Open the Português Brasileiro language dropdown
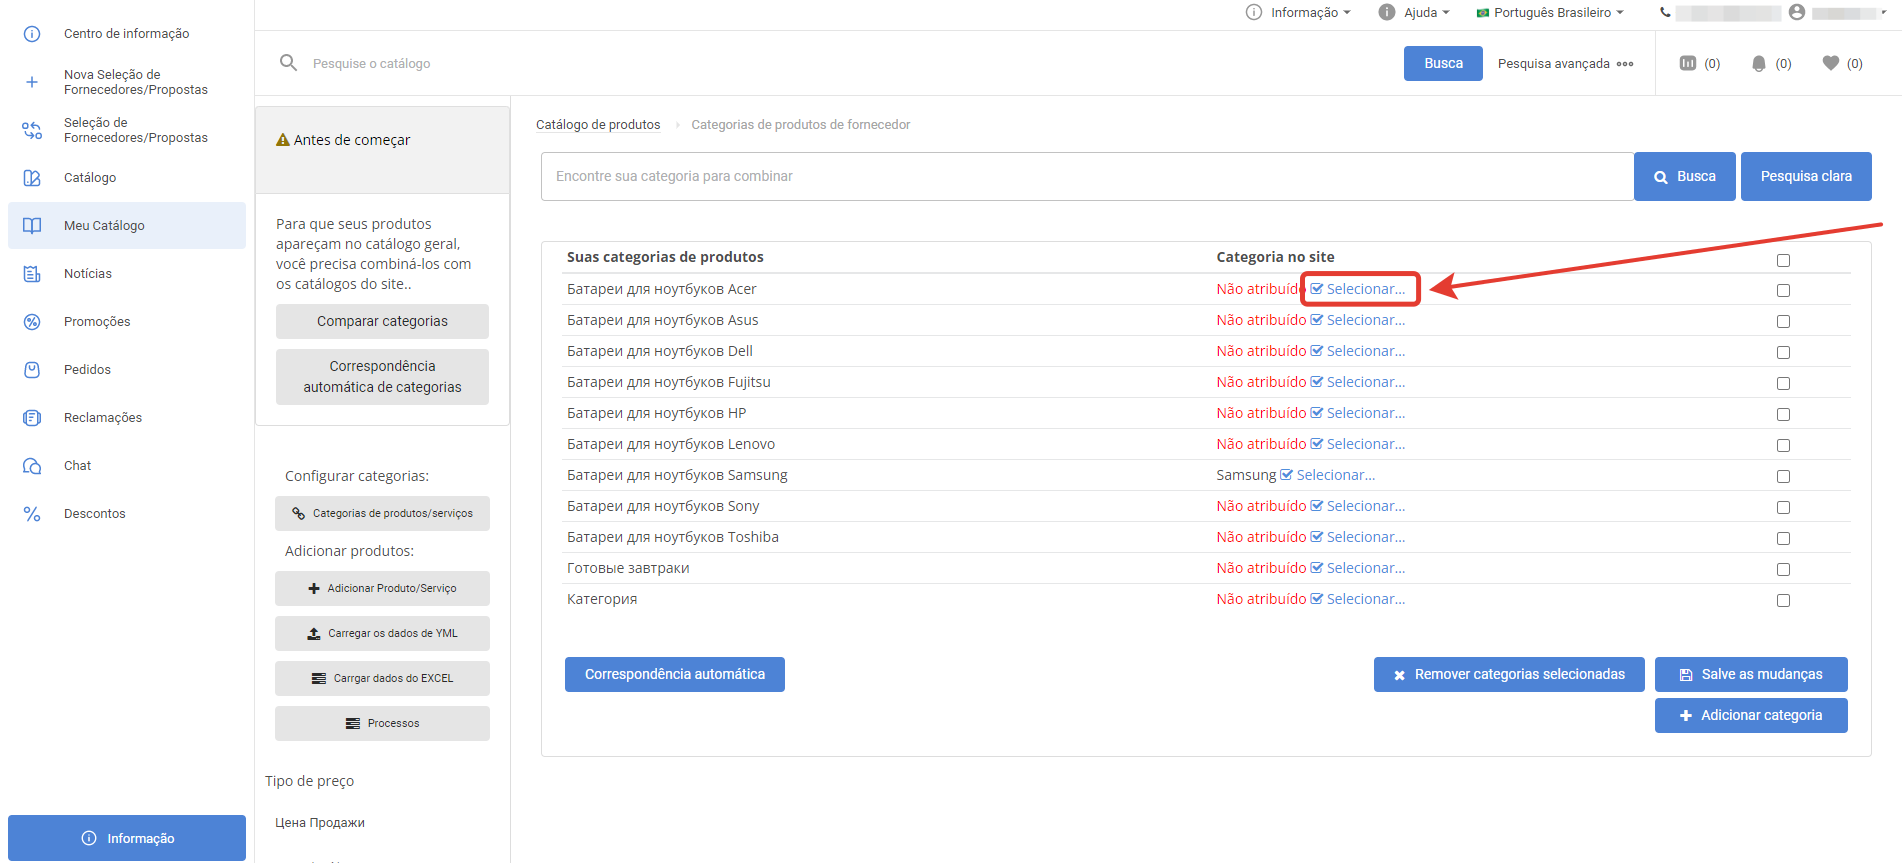This screenshot has width=1902, height=863. (x=1551, y=12)
